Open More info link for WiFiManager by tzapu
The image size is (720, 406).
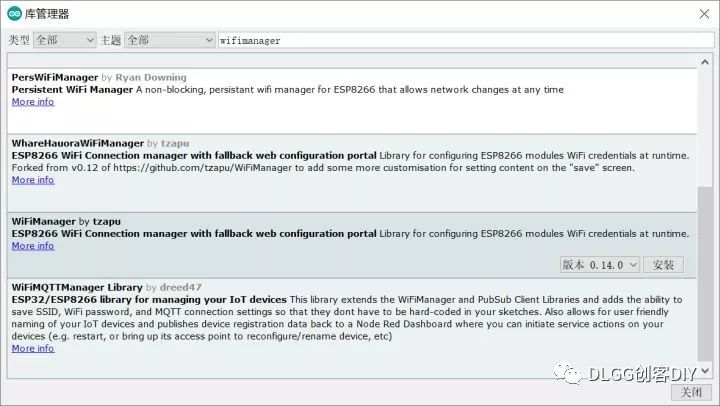click(x=33, y=246)
